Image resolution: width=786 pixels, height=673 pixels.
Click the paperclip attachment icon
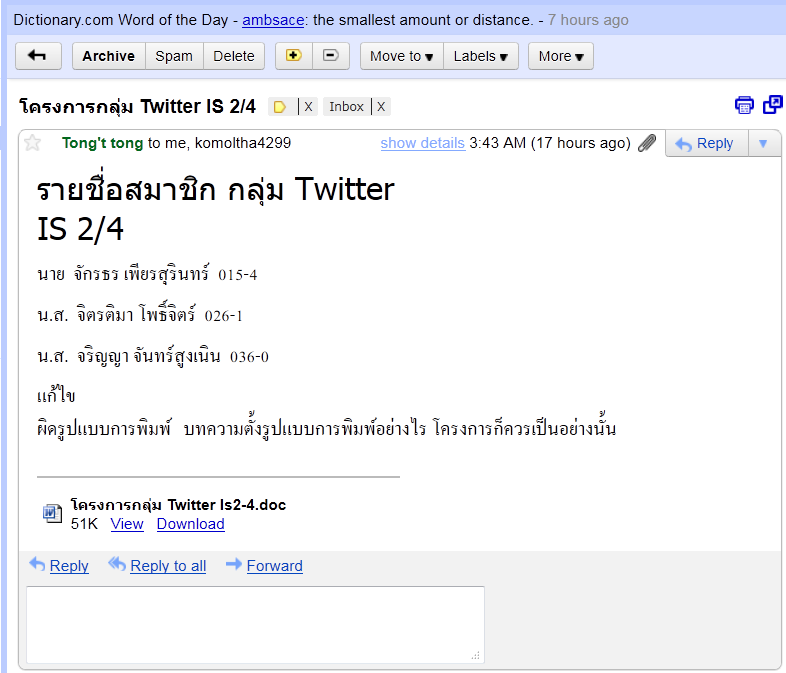point(647,143)
